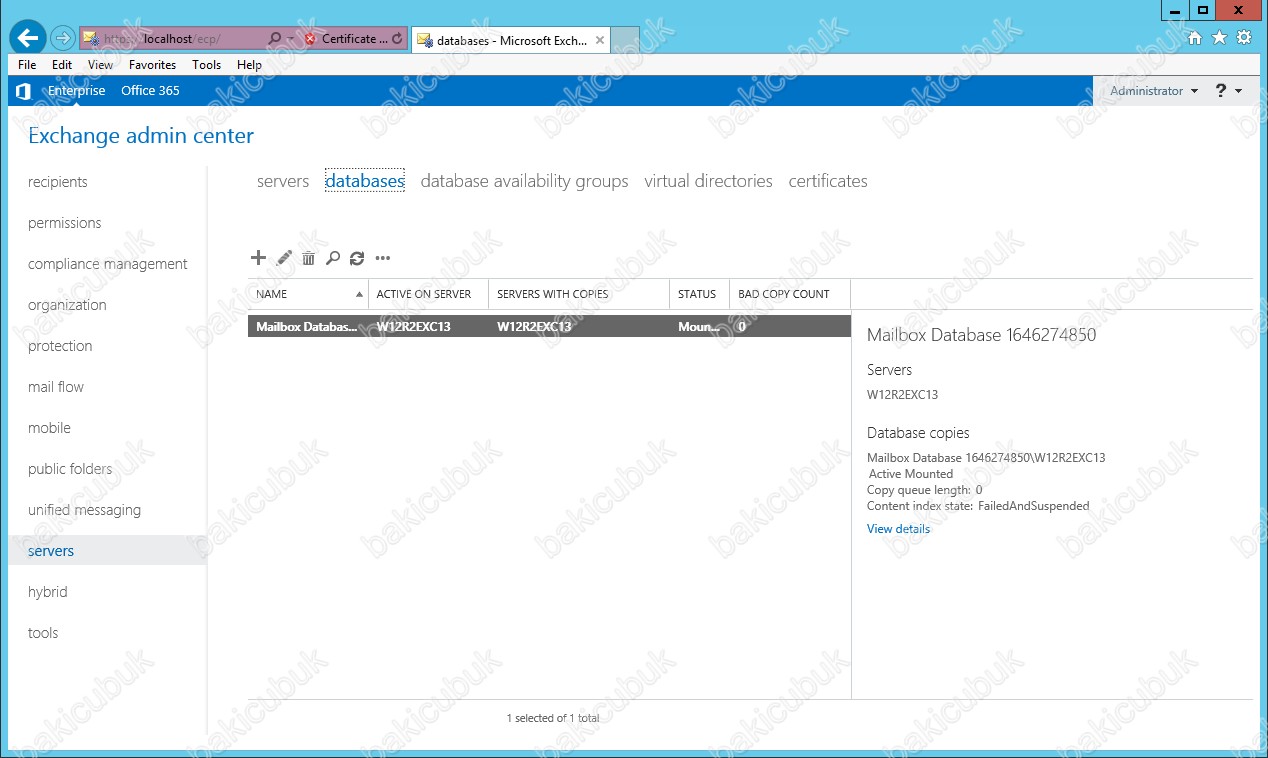The height and width of the screenshot is (758, 1268).
Task: Click the empty new tab button
Action: click(x=625, y=40)
